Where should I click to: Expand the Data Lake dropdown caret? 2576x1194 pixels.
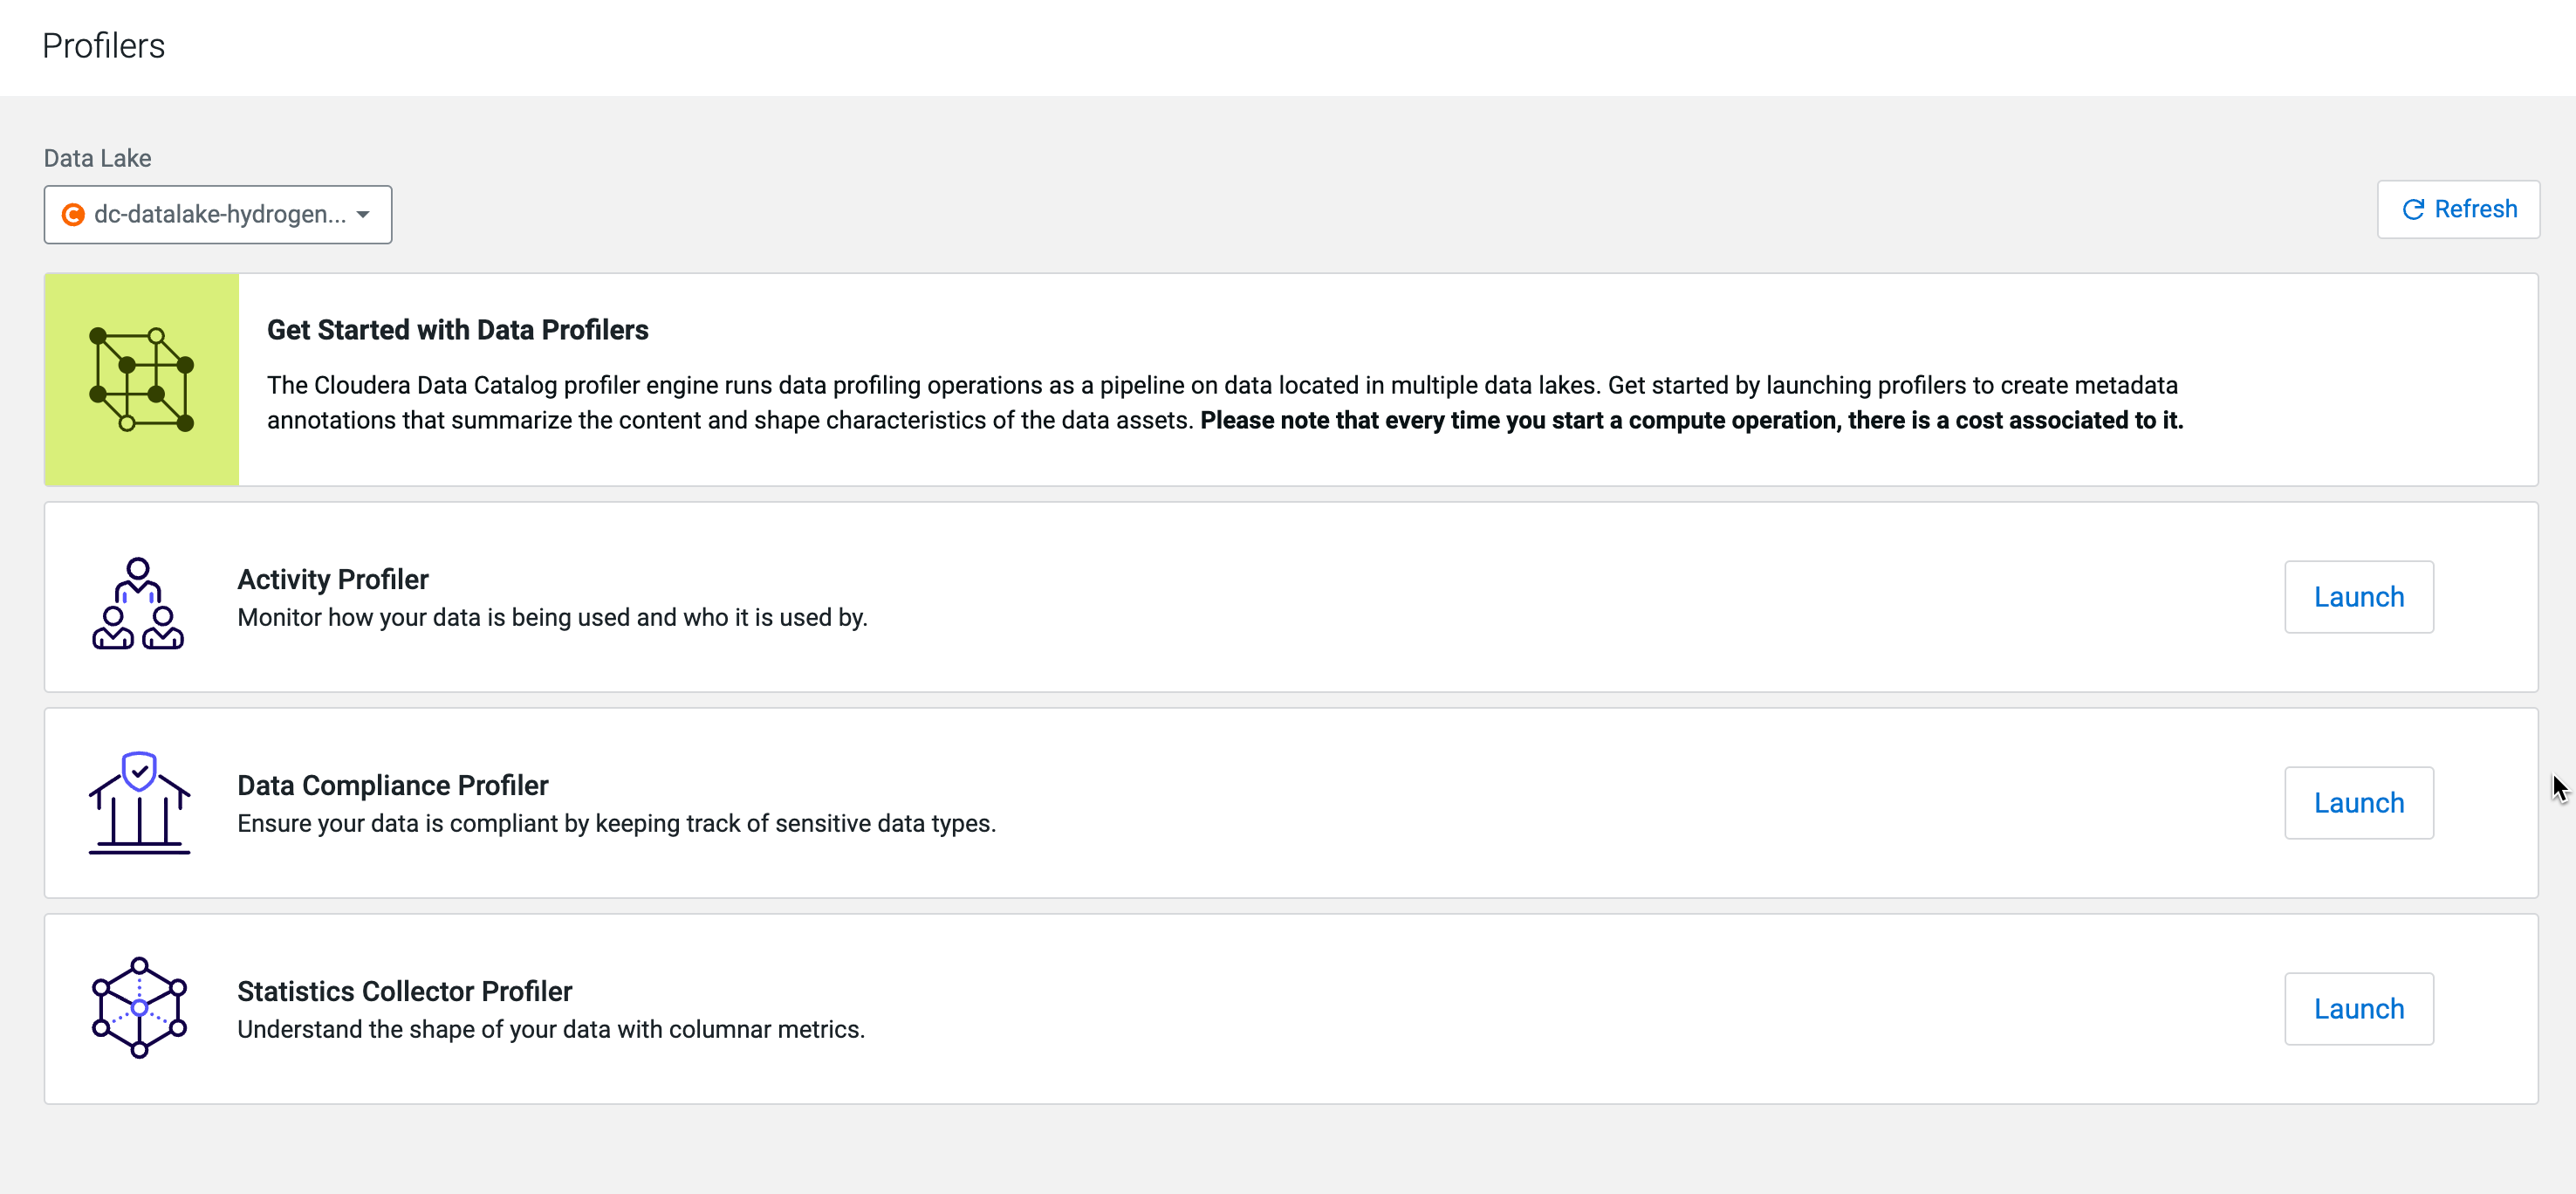point(363,215)
